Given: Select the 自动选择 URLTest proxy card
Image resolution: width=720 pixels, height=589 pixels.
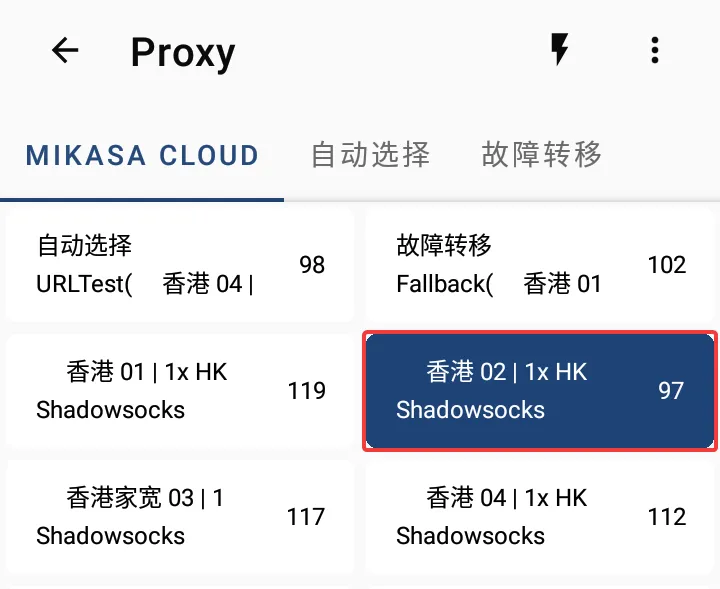Looking at the screenshot, I should pyautogui.click(x=180, y=264).
